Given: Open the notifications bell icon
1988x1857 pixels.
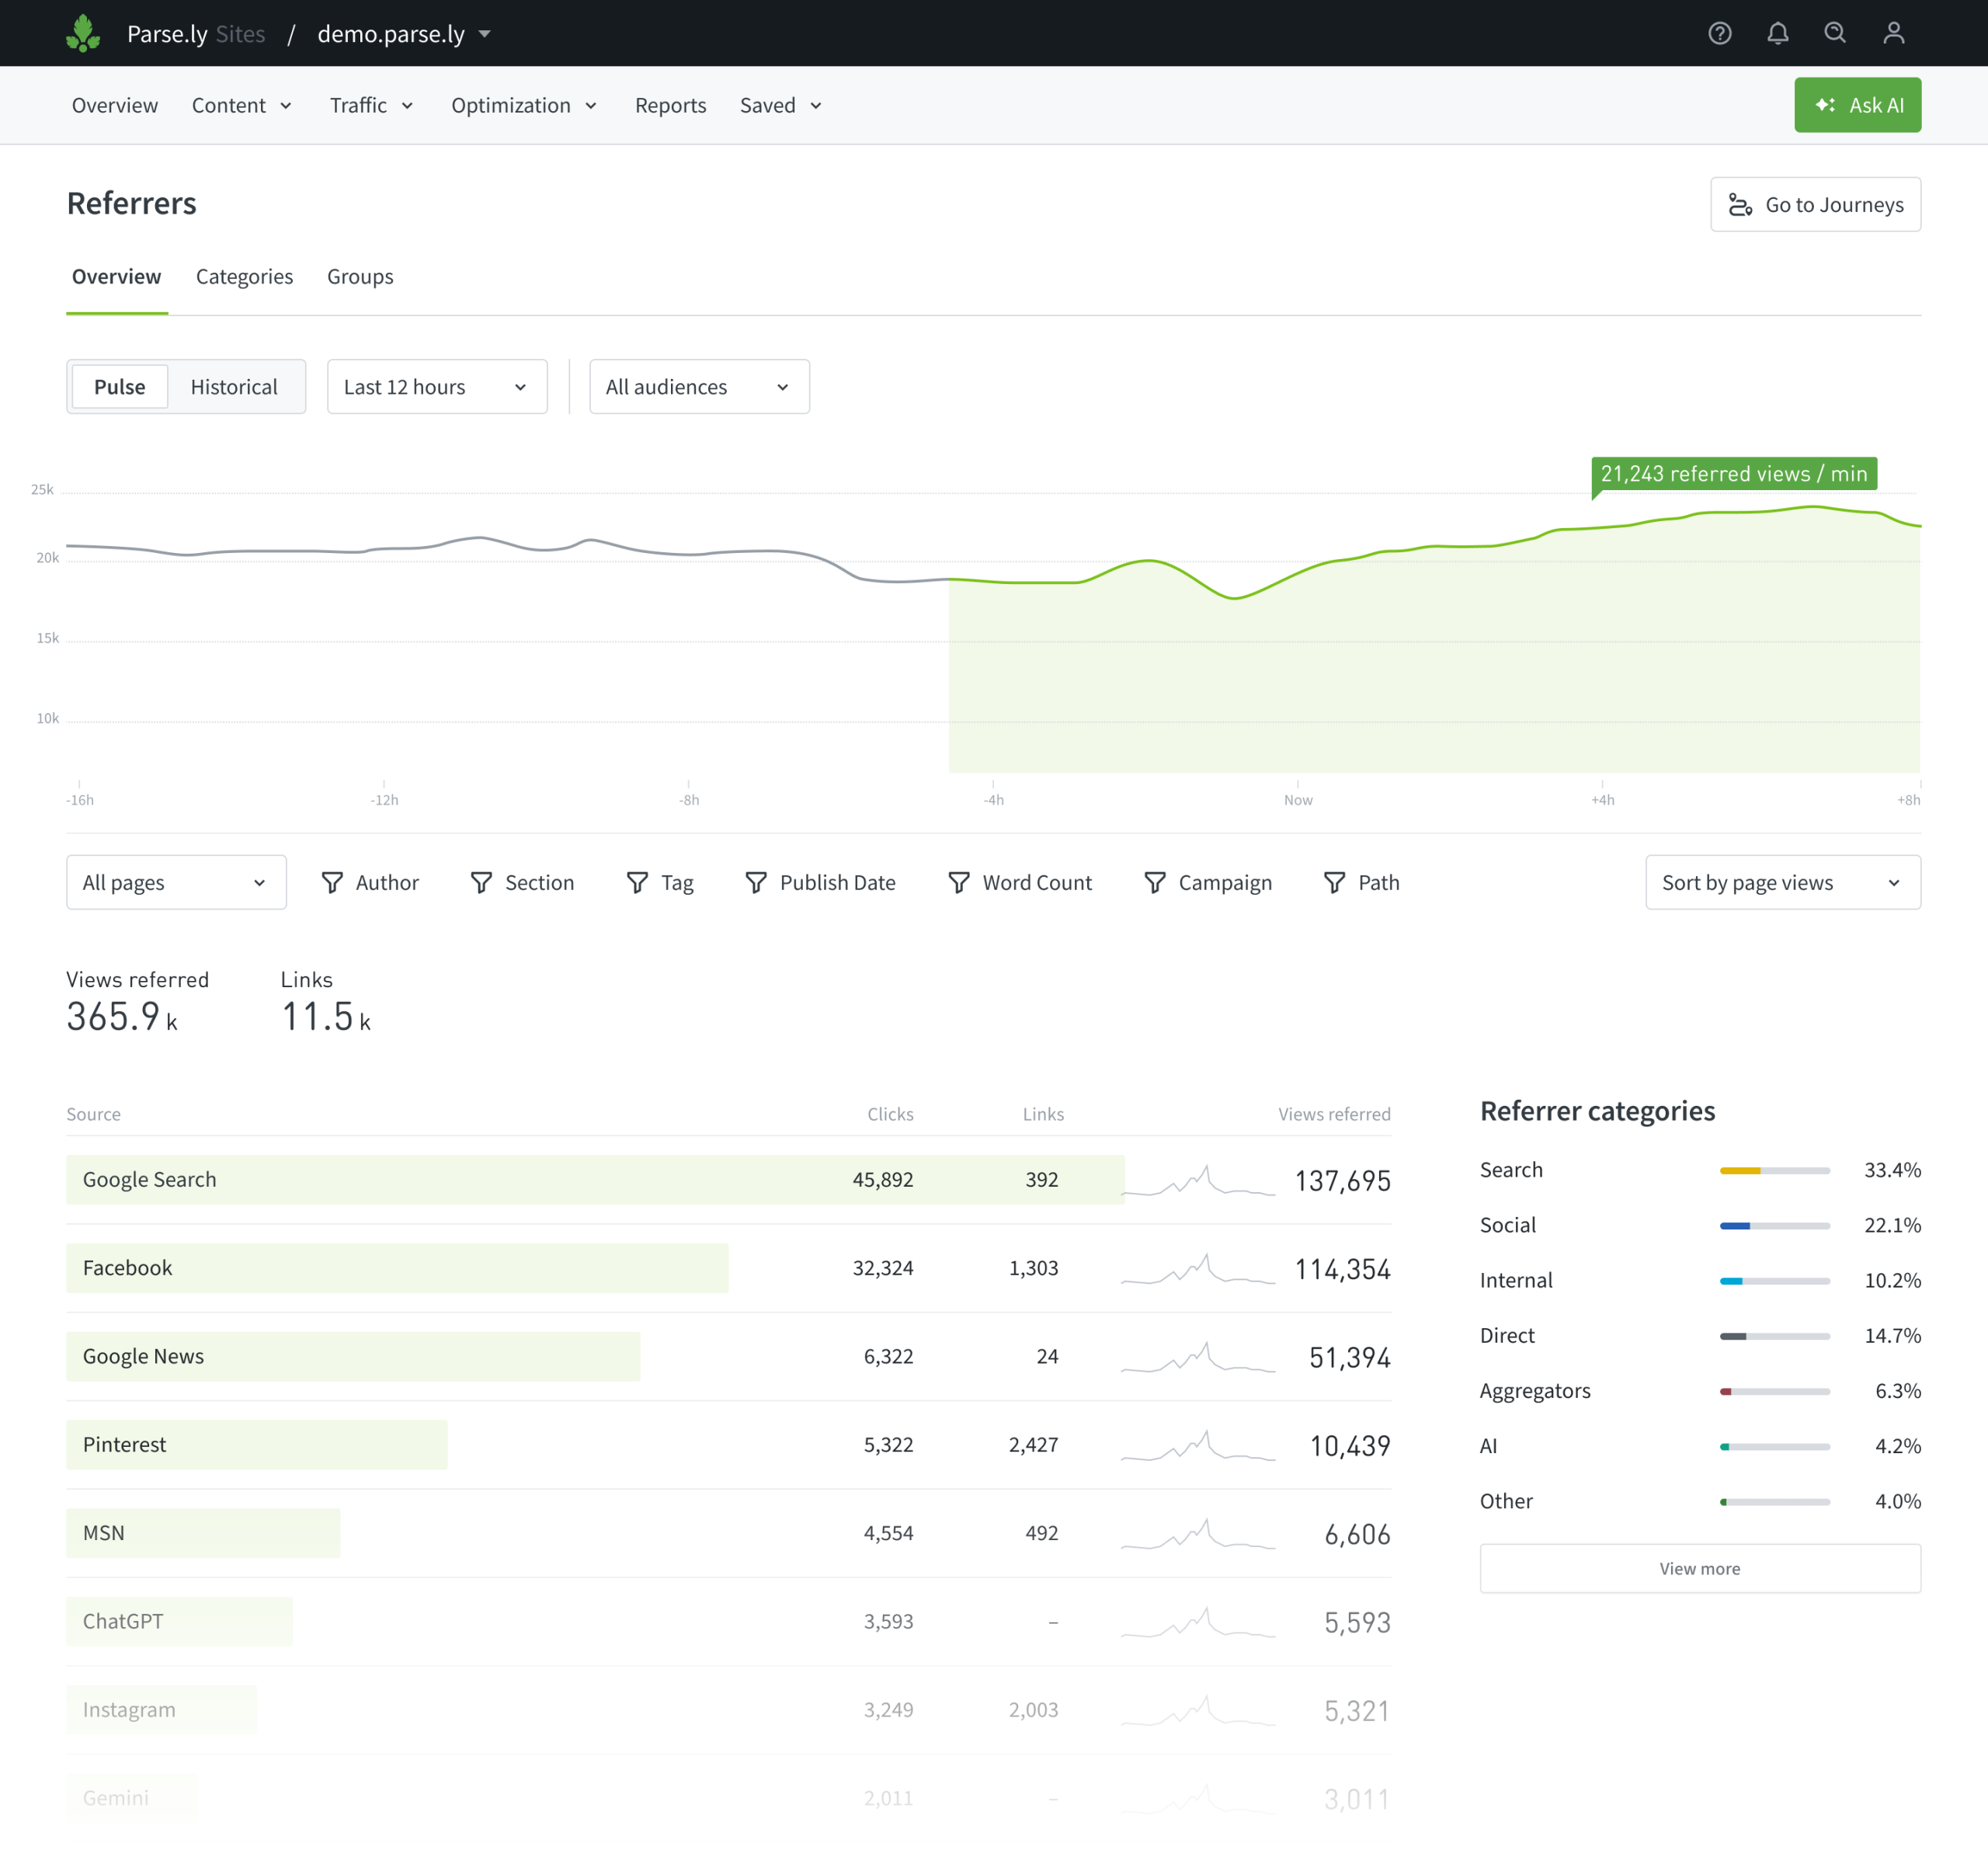Looking at the screenshot, I should pos(1777,33).
